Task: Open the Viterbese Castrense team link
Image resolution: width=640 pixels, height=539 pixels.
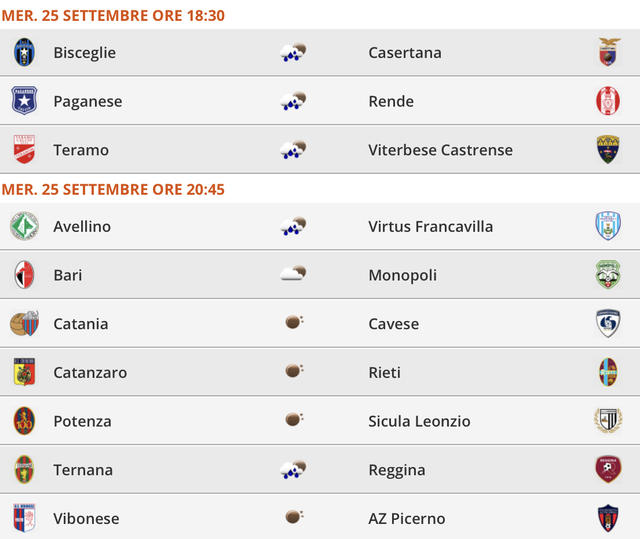Action: [x=440, y=150]
